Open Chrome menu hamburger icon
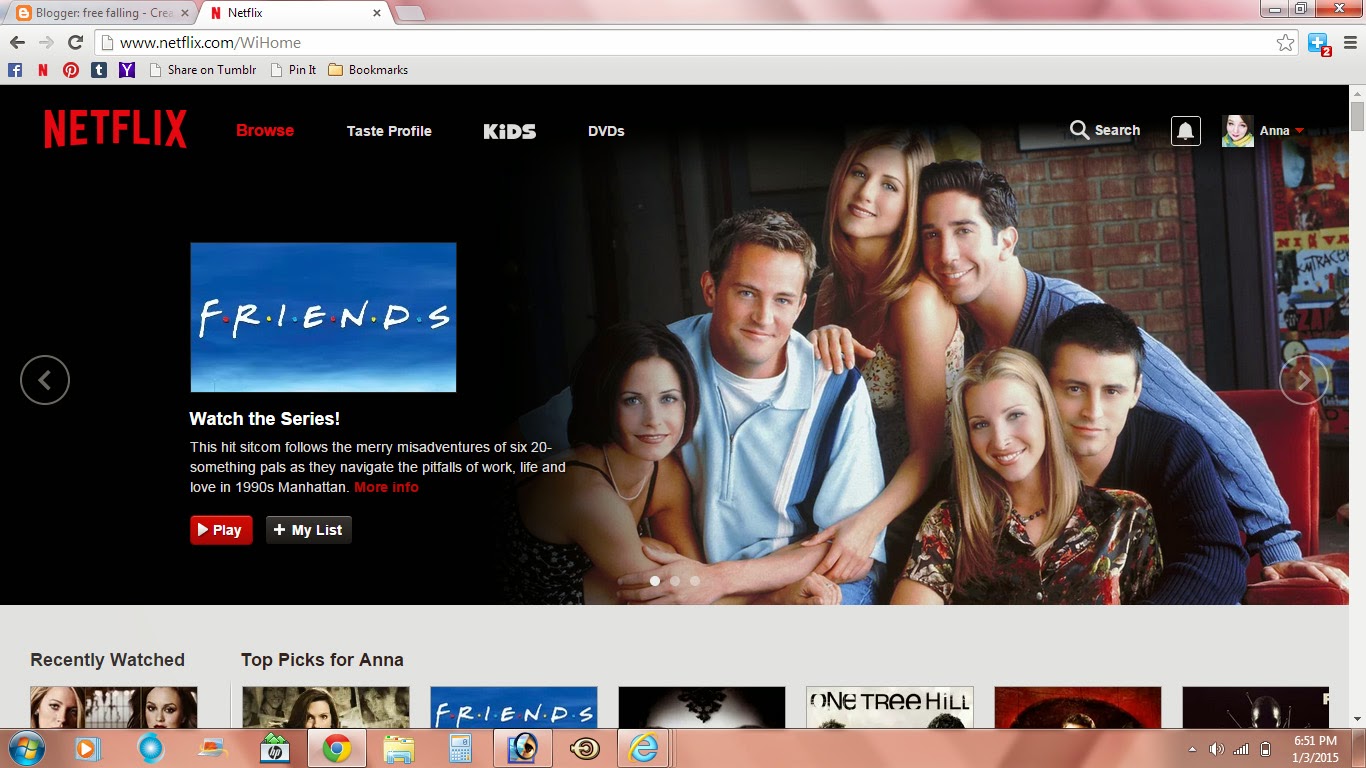 [1349, 42]
